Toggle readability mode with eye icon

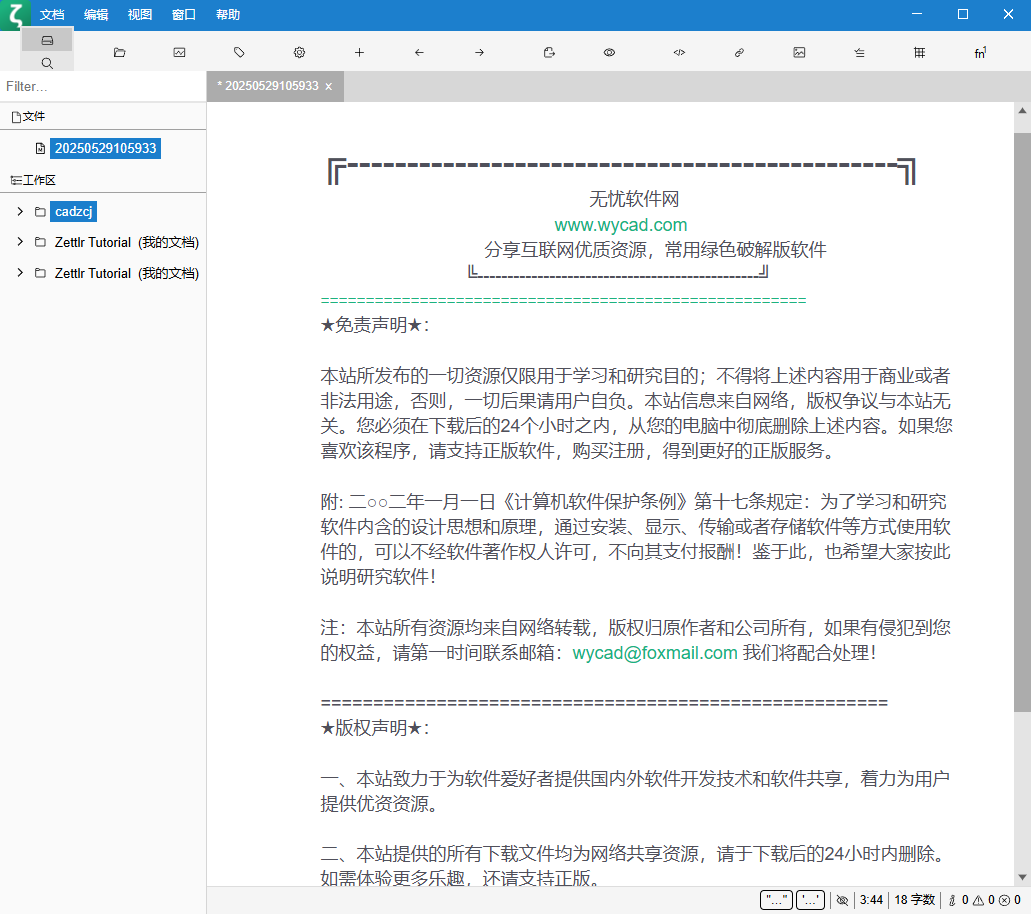[609, 52]
